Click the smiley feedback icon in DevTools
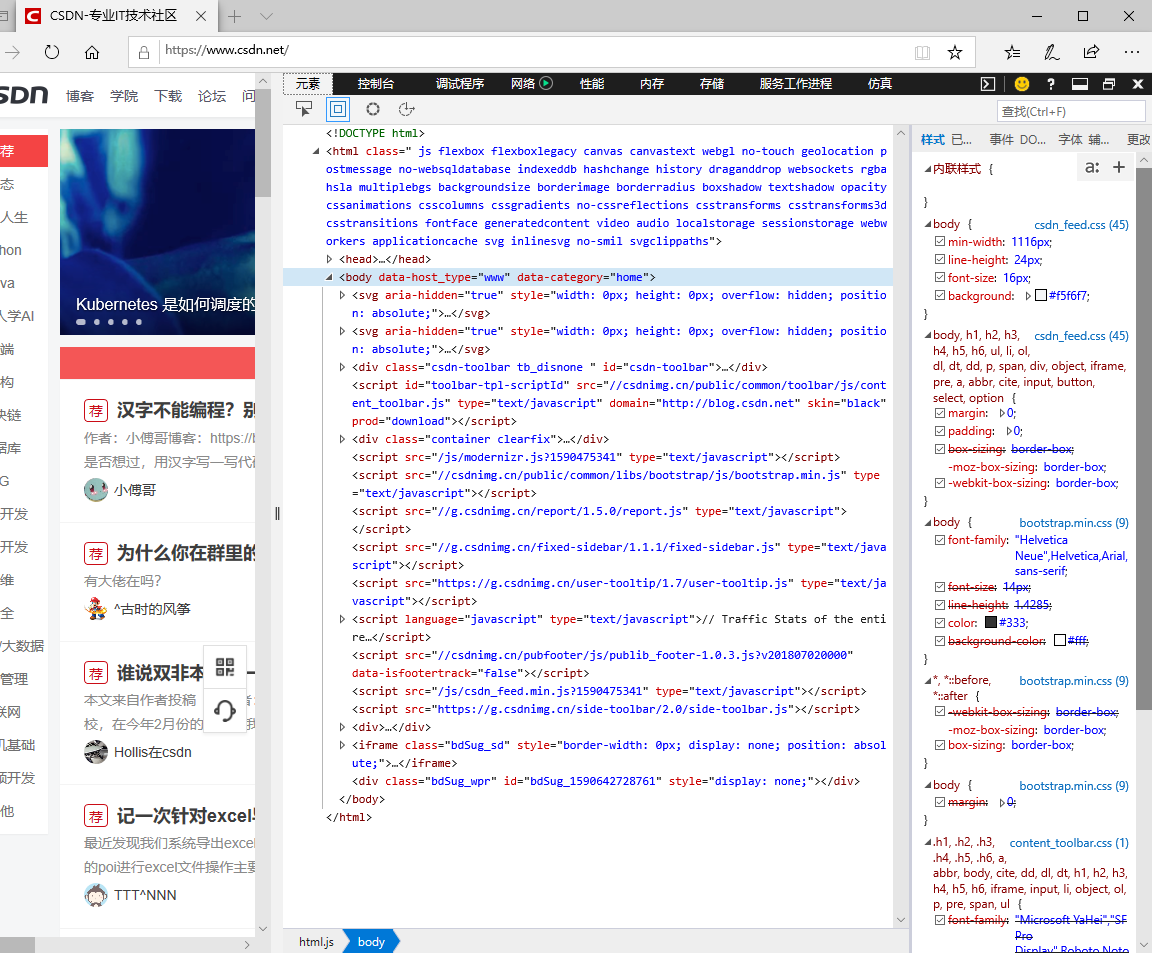 pyautogui.click(x=1021, y=84)
